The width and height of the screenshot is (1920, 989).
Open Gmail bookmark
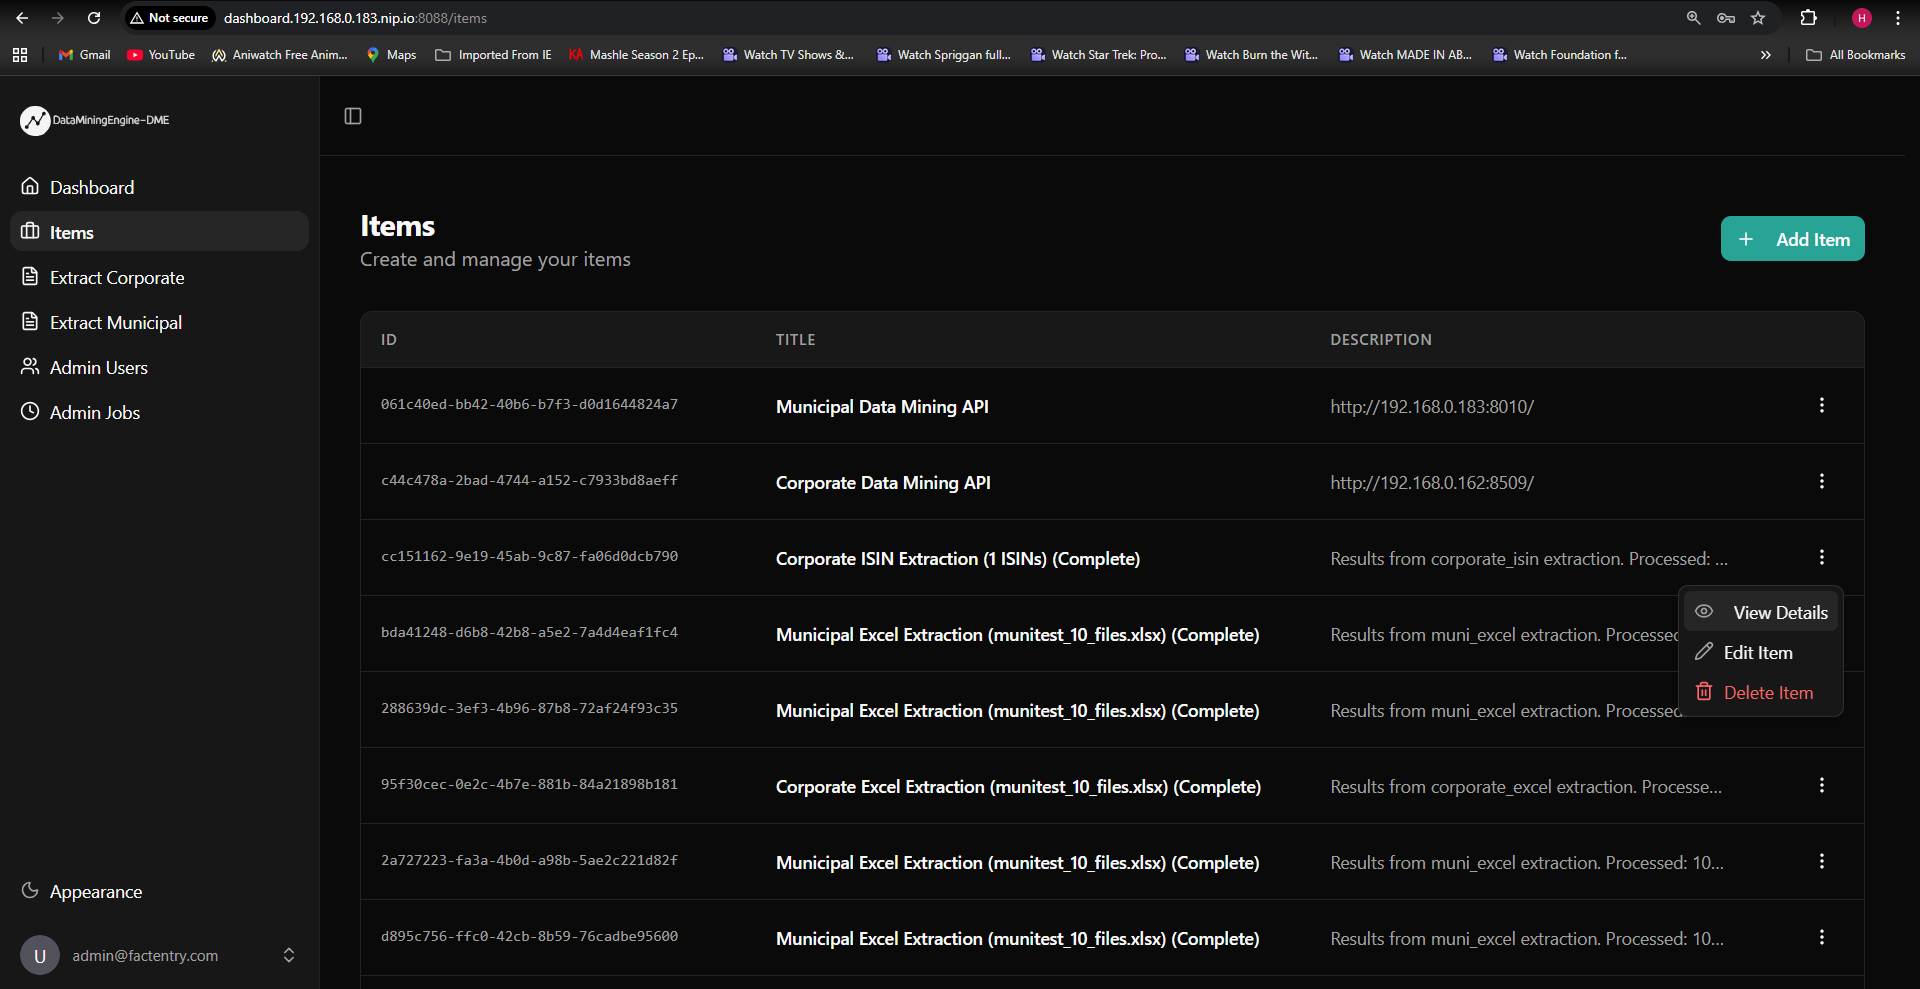[x=85, y=55]
